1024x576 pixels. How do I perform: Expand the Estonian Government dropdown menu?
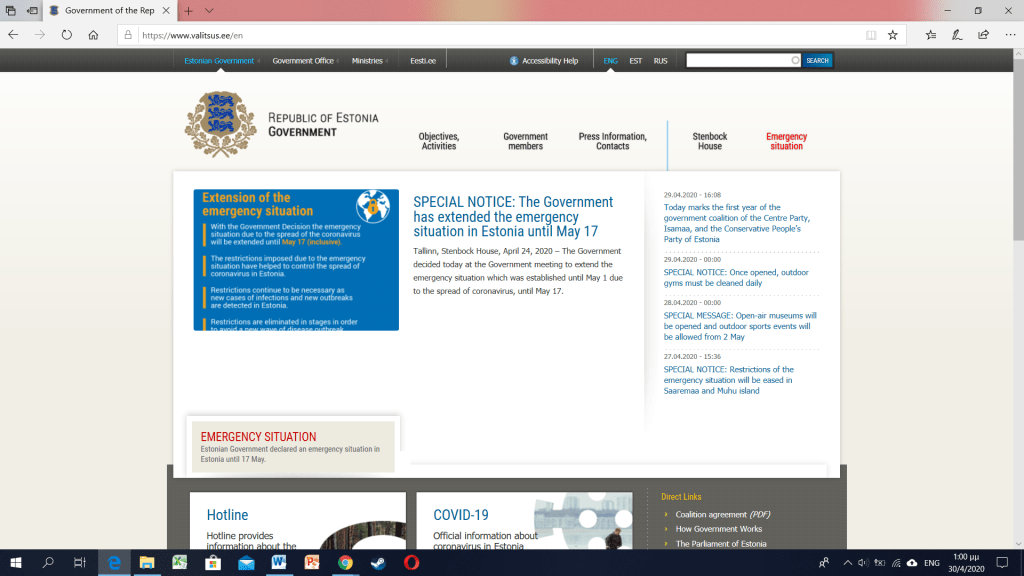click(x=221, y=61)
